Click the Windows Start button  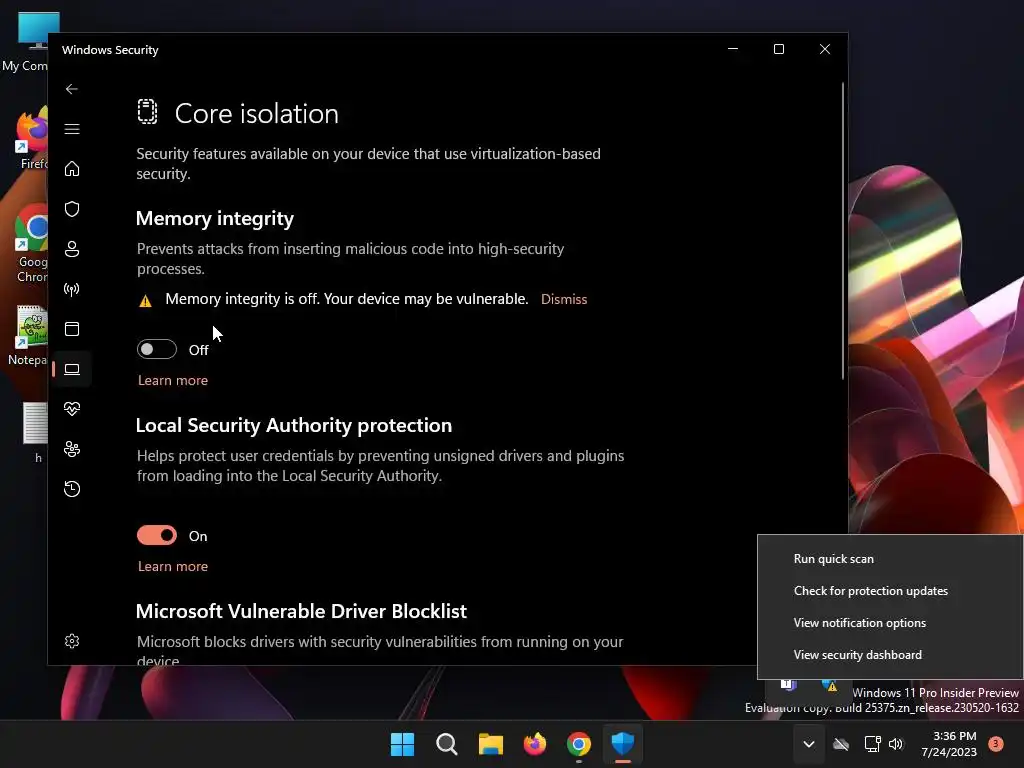pyautogui.click(x=402, y=744)
